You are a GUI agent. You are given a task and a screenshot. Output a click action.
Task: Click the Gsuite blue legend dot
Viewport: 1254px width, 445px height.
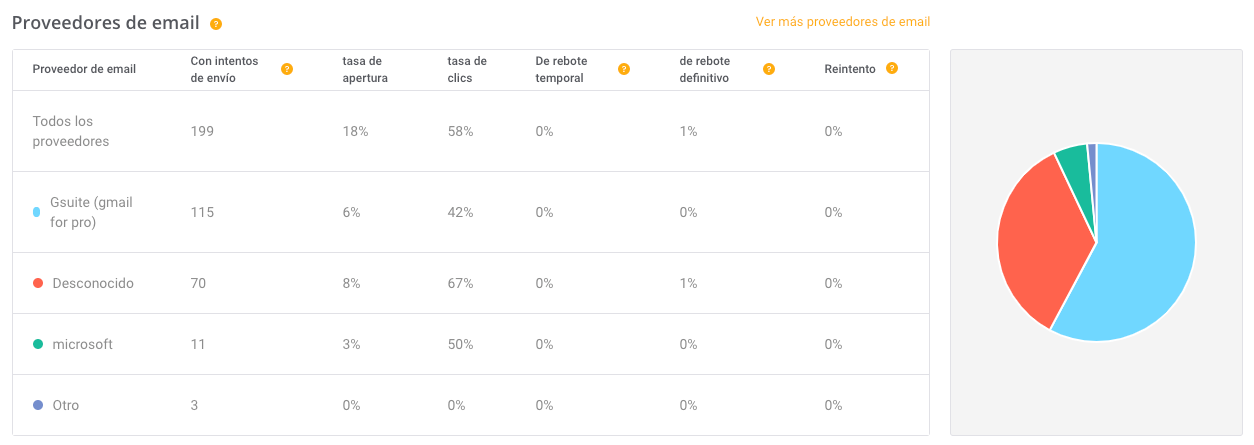click(x=37, y=212)
